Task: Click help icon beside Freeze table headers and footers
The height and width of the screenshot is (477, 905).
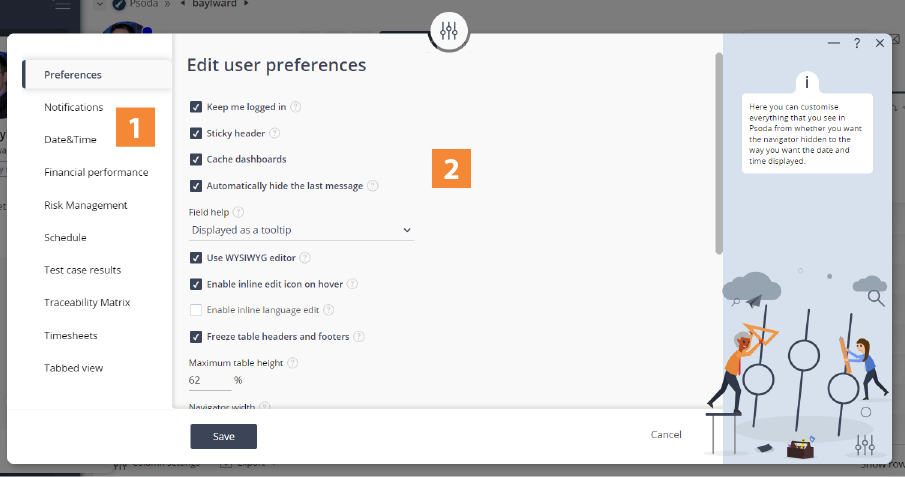Action: (x=359, y=337)
